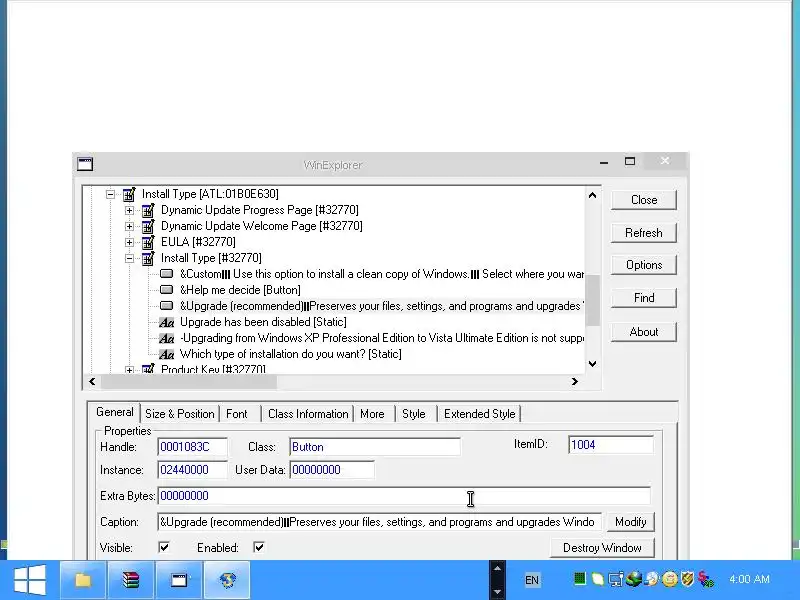Viewport: 800px width, 600px height.
Task: Click the dialog icon beside Dynamic Update Progress Page
Action: click(148, 210)
